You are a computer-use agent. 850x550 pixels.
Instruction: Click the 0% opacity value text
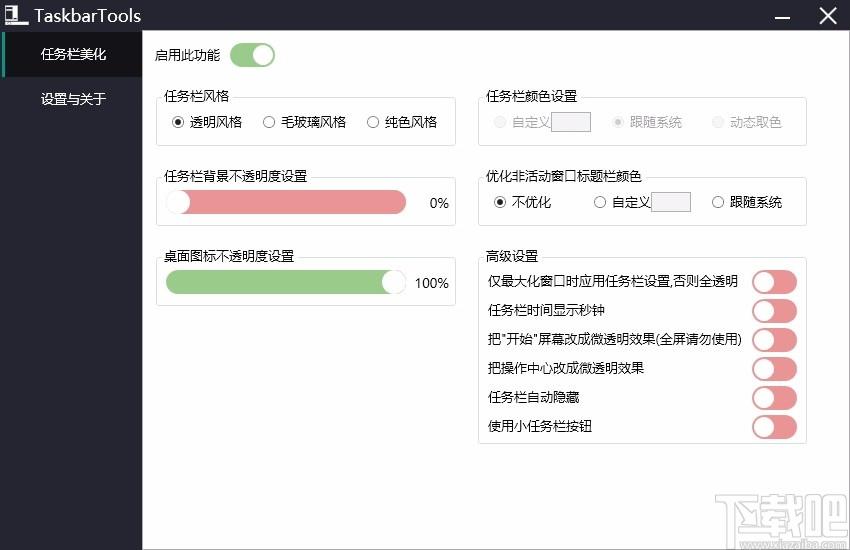(439, 203)
